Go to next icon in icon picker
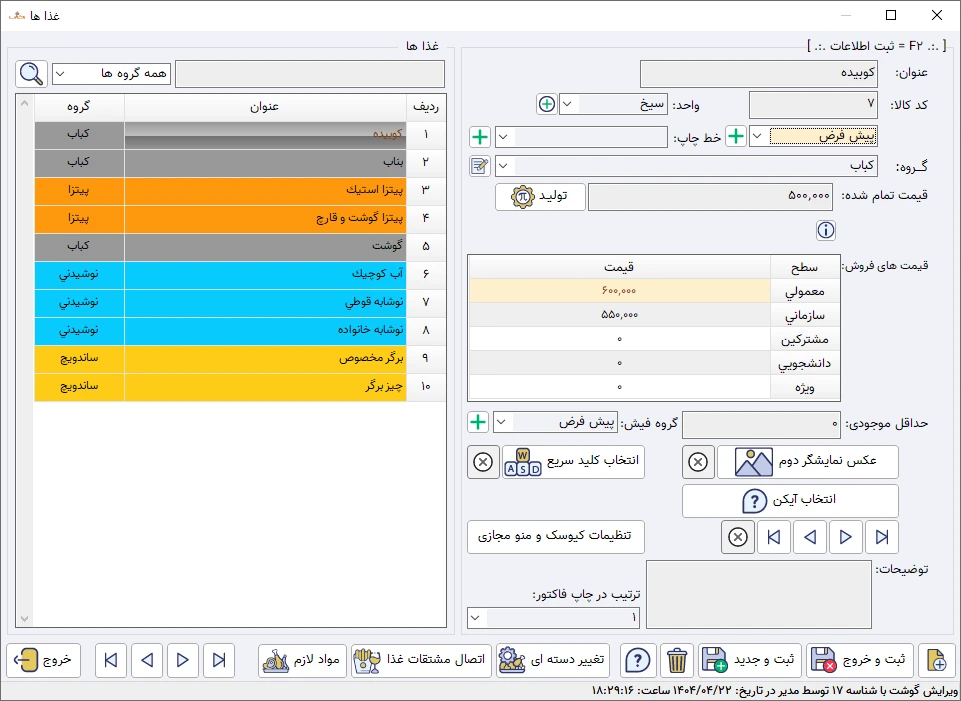The height and width of the screenshot is (701, 961). click(846, 537)
